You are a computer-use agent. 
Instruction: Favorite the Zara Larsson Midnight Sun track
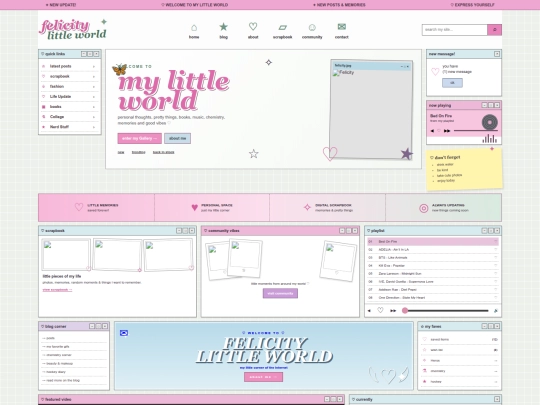496,273
